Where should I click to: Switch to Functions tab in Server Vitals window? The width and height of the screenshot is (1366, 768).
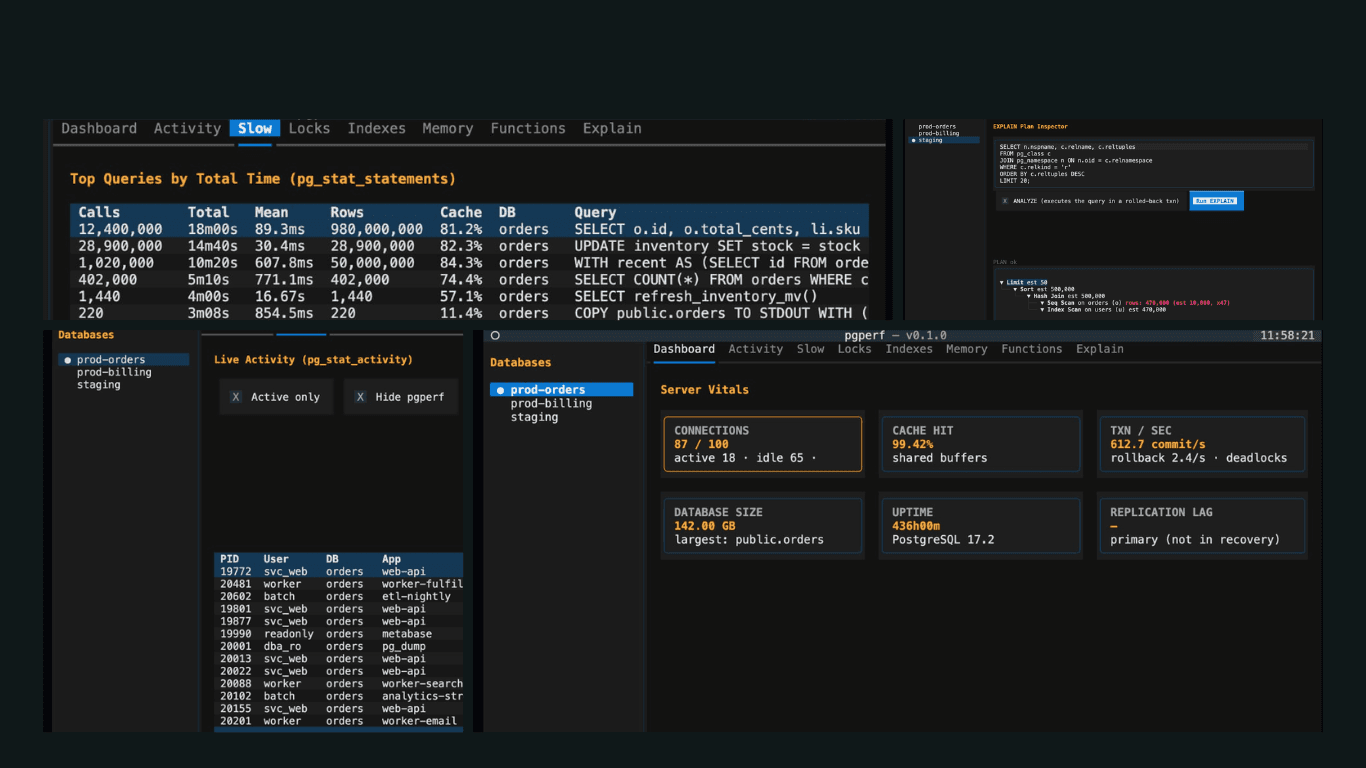pyautogui.click(x=1032, y=349)
